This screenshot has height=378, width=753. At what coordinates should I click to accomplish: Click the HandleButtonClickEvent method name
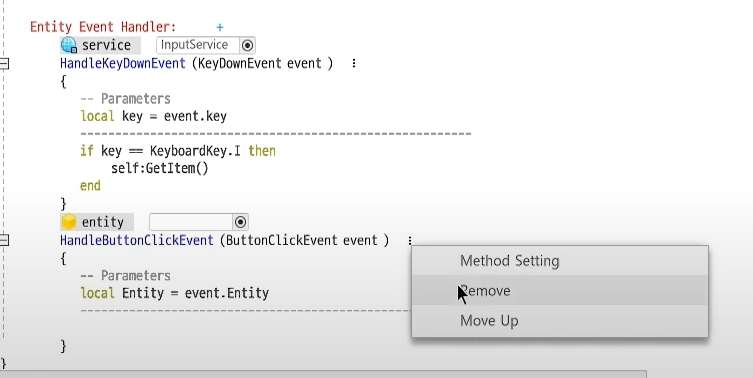pyautogui.click(x=136, y=240)
